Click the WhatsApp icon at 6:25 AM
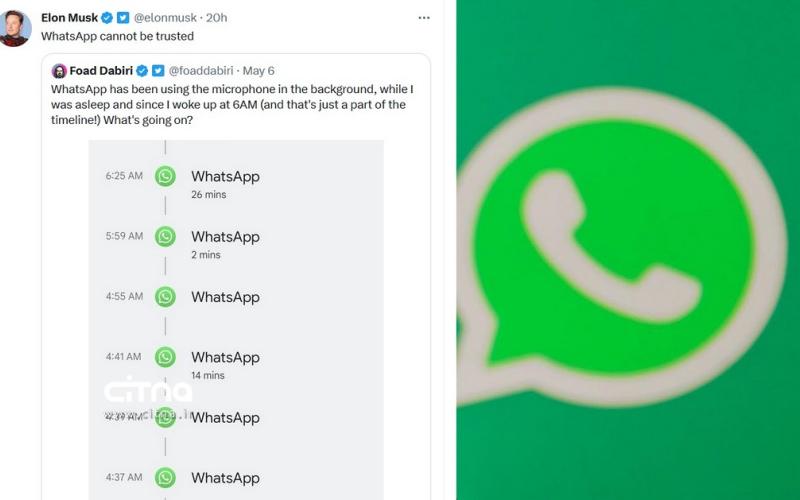The height and width of the screenshot is (500, 800). (165, 176)
